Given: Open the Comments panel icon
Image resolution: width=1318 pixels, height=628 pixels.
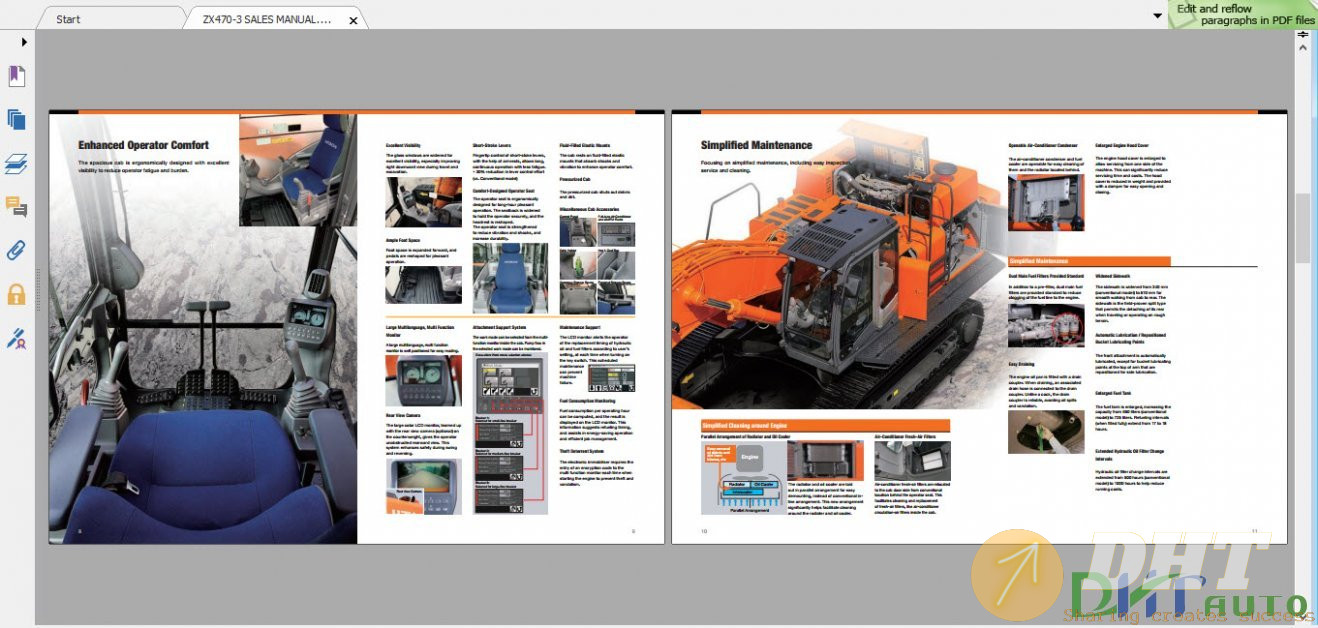Looking at the screenshot, I should tap(16, 207).
